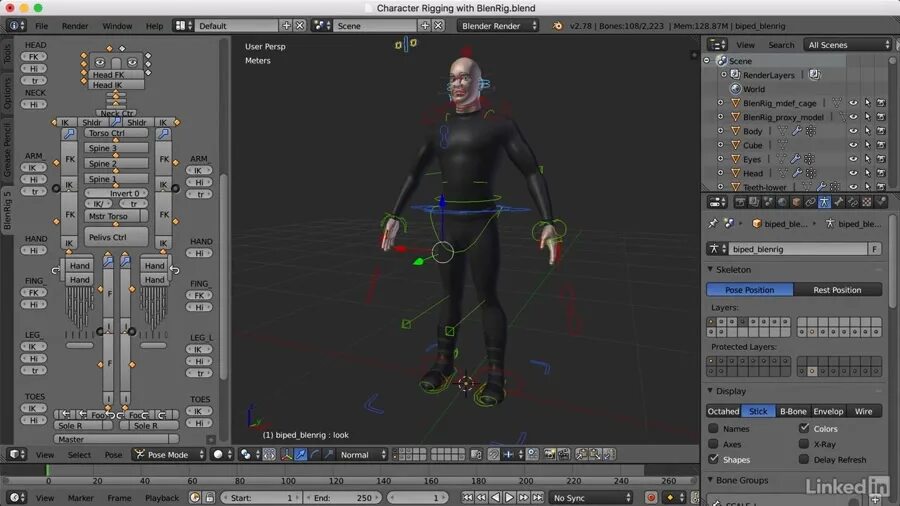Set bone display to Wire
Viewport: 900px width, 506px height.
(x=864, y=411)
